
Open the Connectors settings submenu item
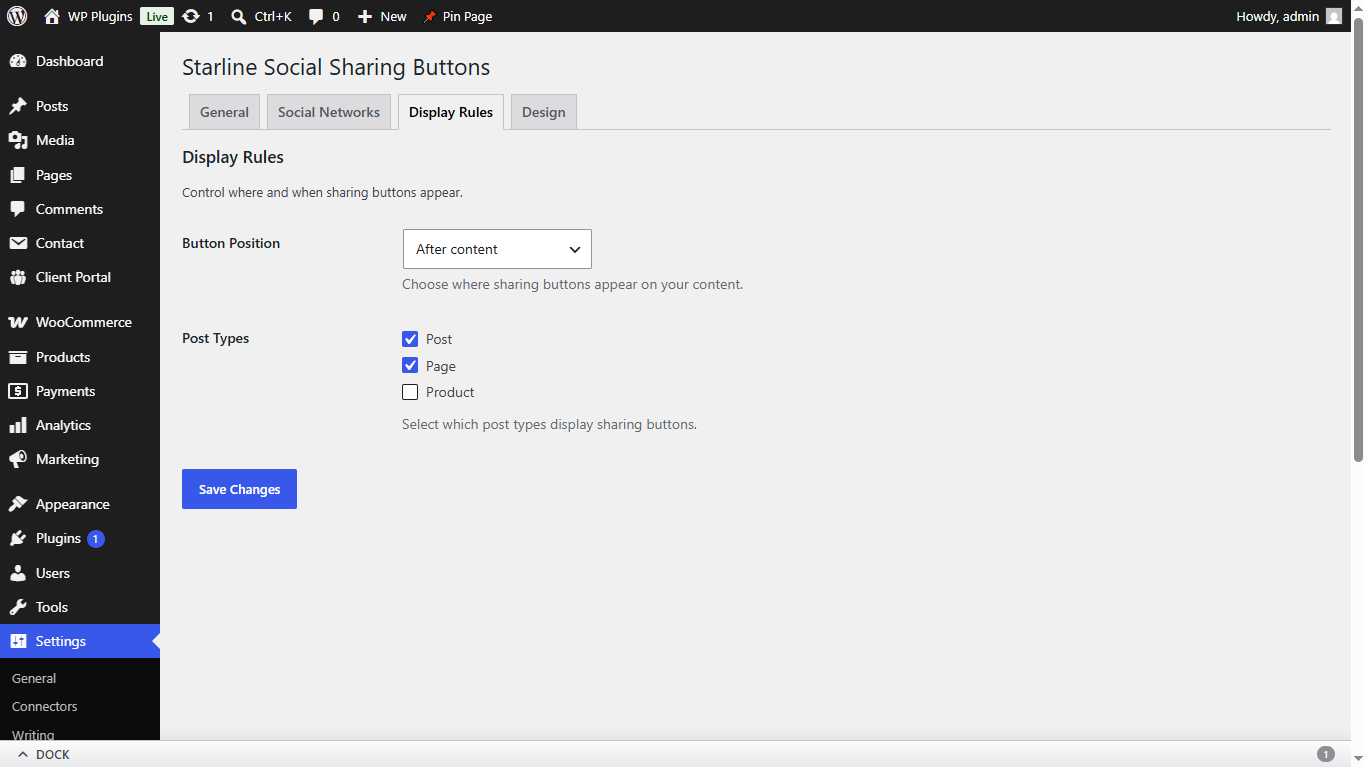point(44,706)
